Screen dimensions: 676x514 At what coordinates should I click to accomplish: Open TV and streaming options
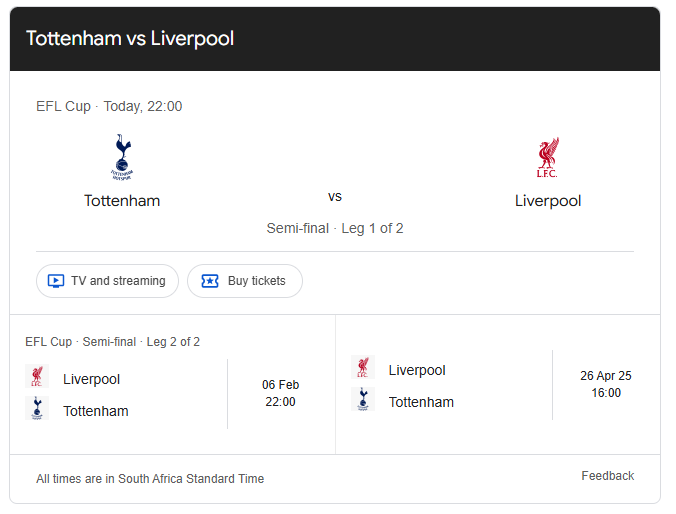(x=107, y=281)
